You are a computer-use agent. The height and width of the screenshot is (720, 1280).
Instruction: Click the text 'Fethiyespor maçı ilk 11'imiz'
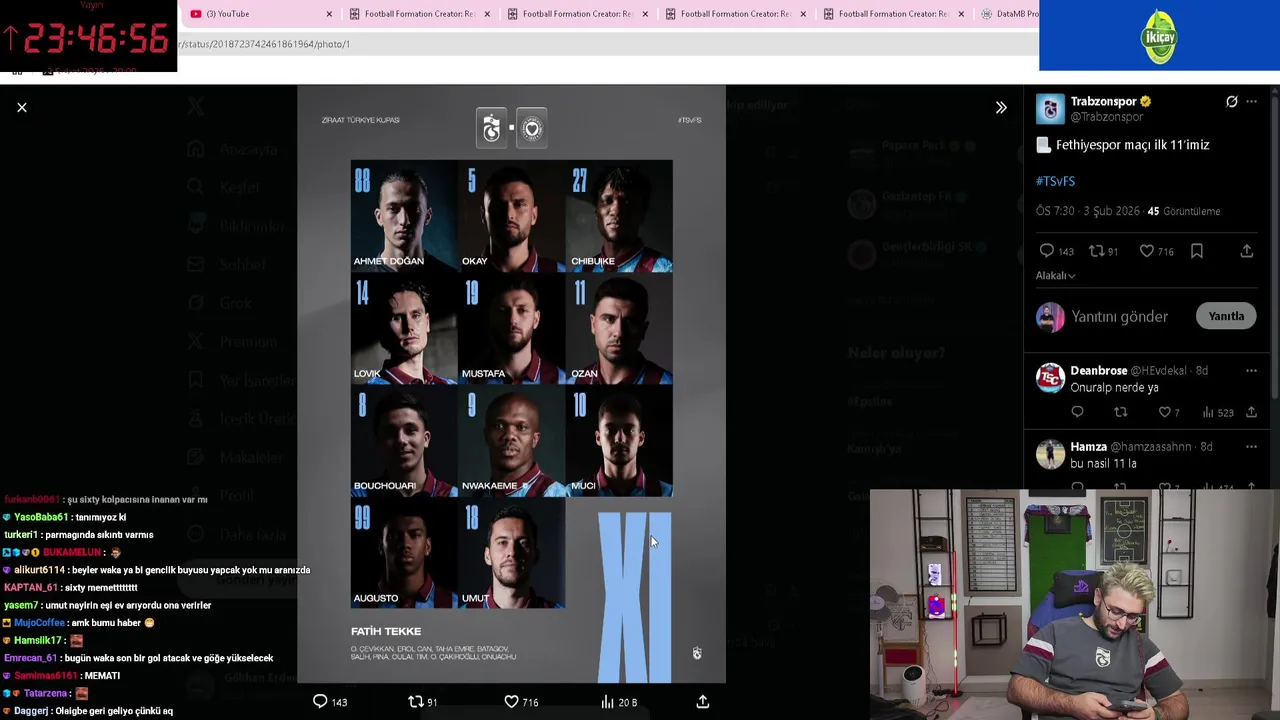[1132, 145]
